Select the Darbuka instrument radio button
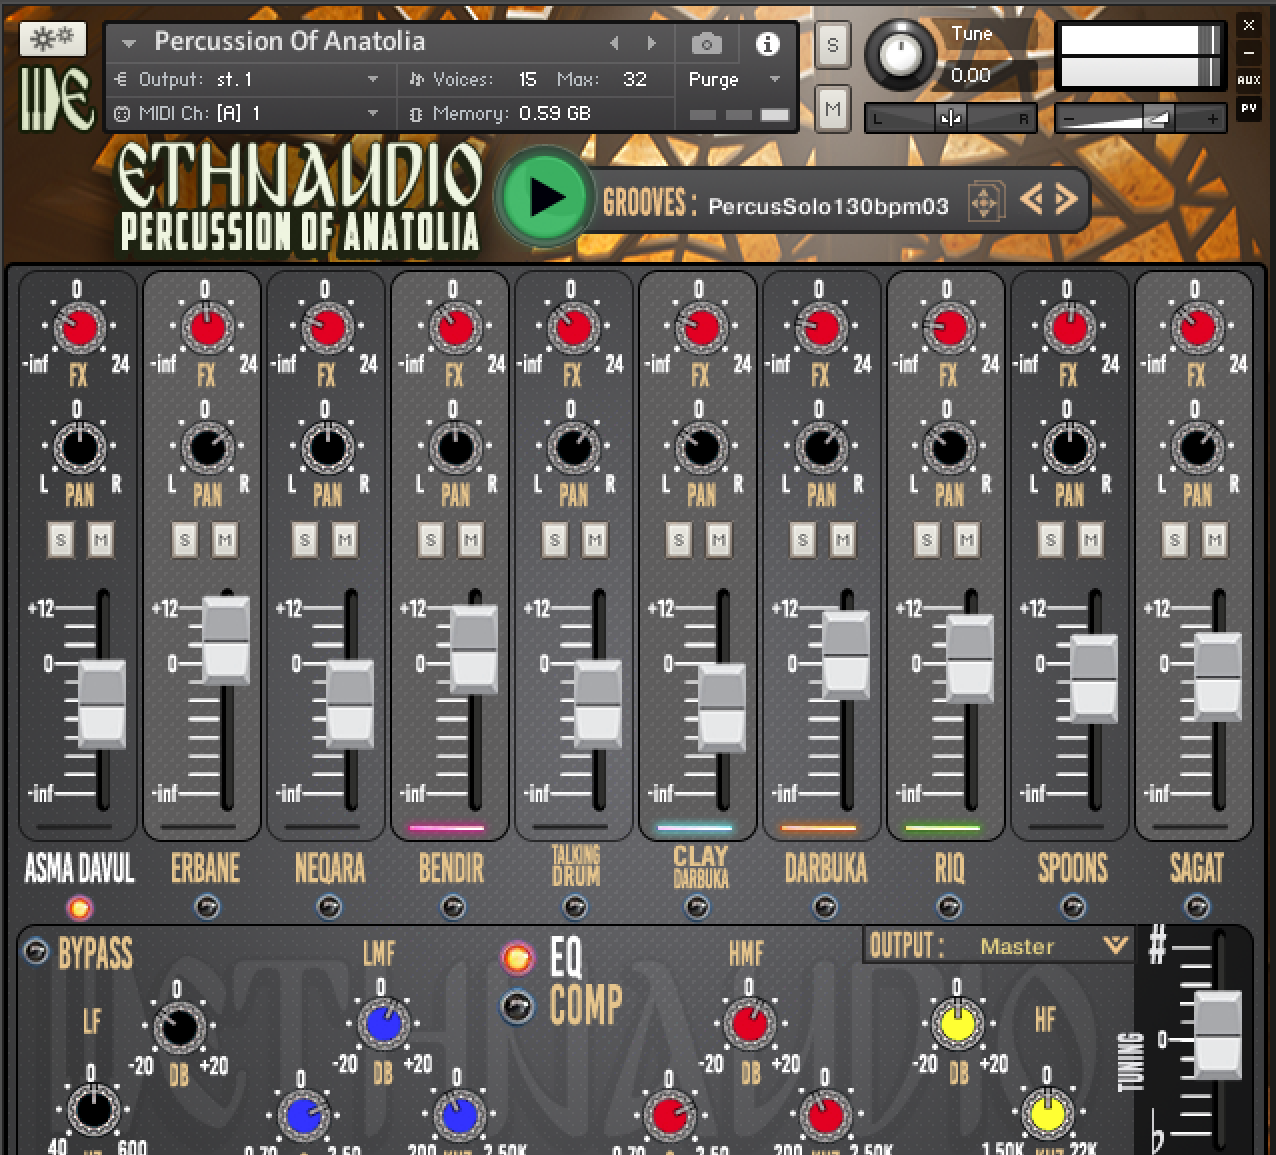The width and height of the screenshot is (1276, 1155). click(825, 907)
